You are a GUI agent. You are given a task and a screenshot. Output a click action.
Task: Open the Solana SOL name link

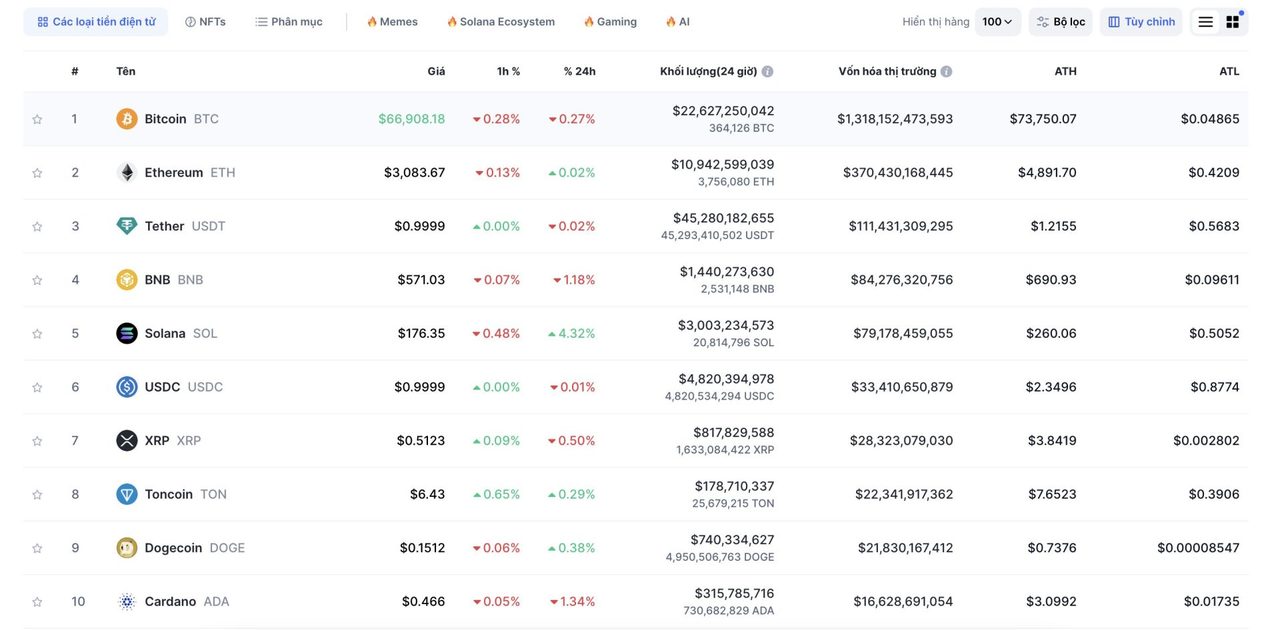(x=181, y=334)
